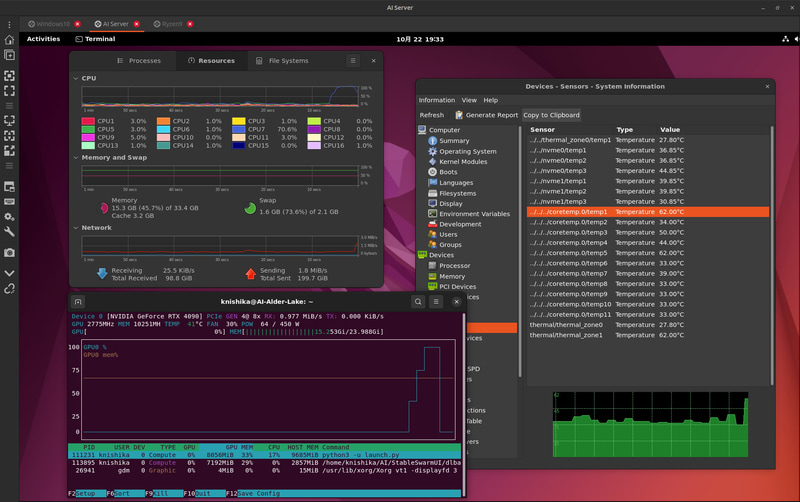The width and height of the screenshot is (800, 502).
Task: Click the wrench tools icon in sidebar
Action: tap(9, 232)
